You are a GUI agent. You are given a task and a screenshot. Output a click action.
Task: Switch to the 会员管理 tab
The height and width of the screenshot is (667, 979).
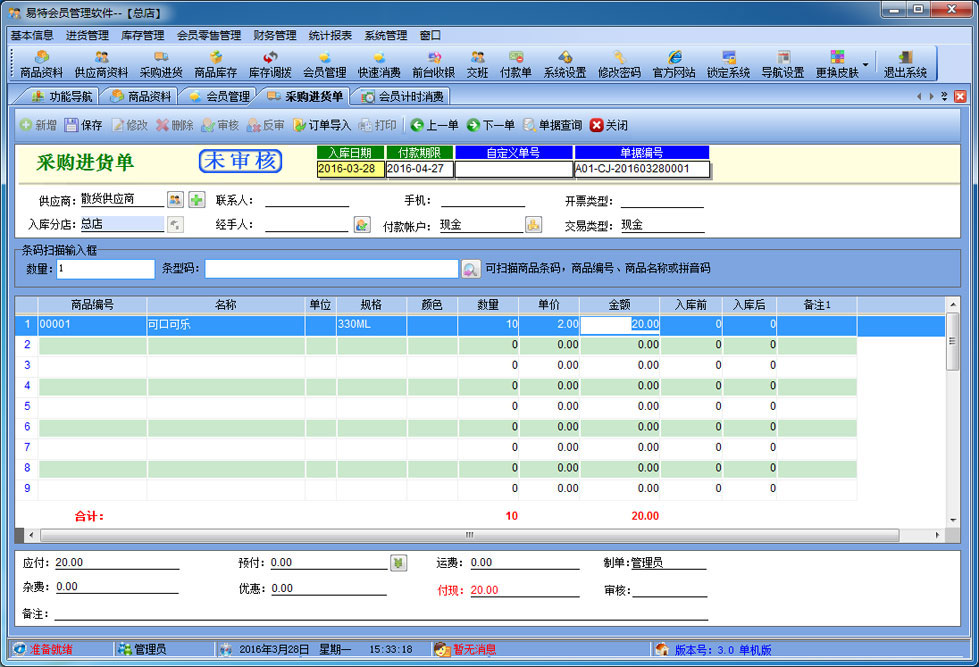pos(219,97)
